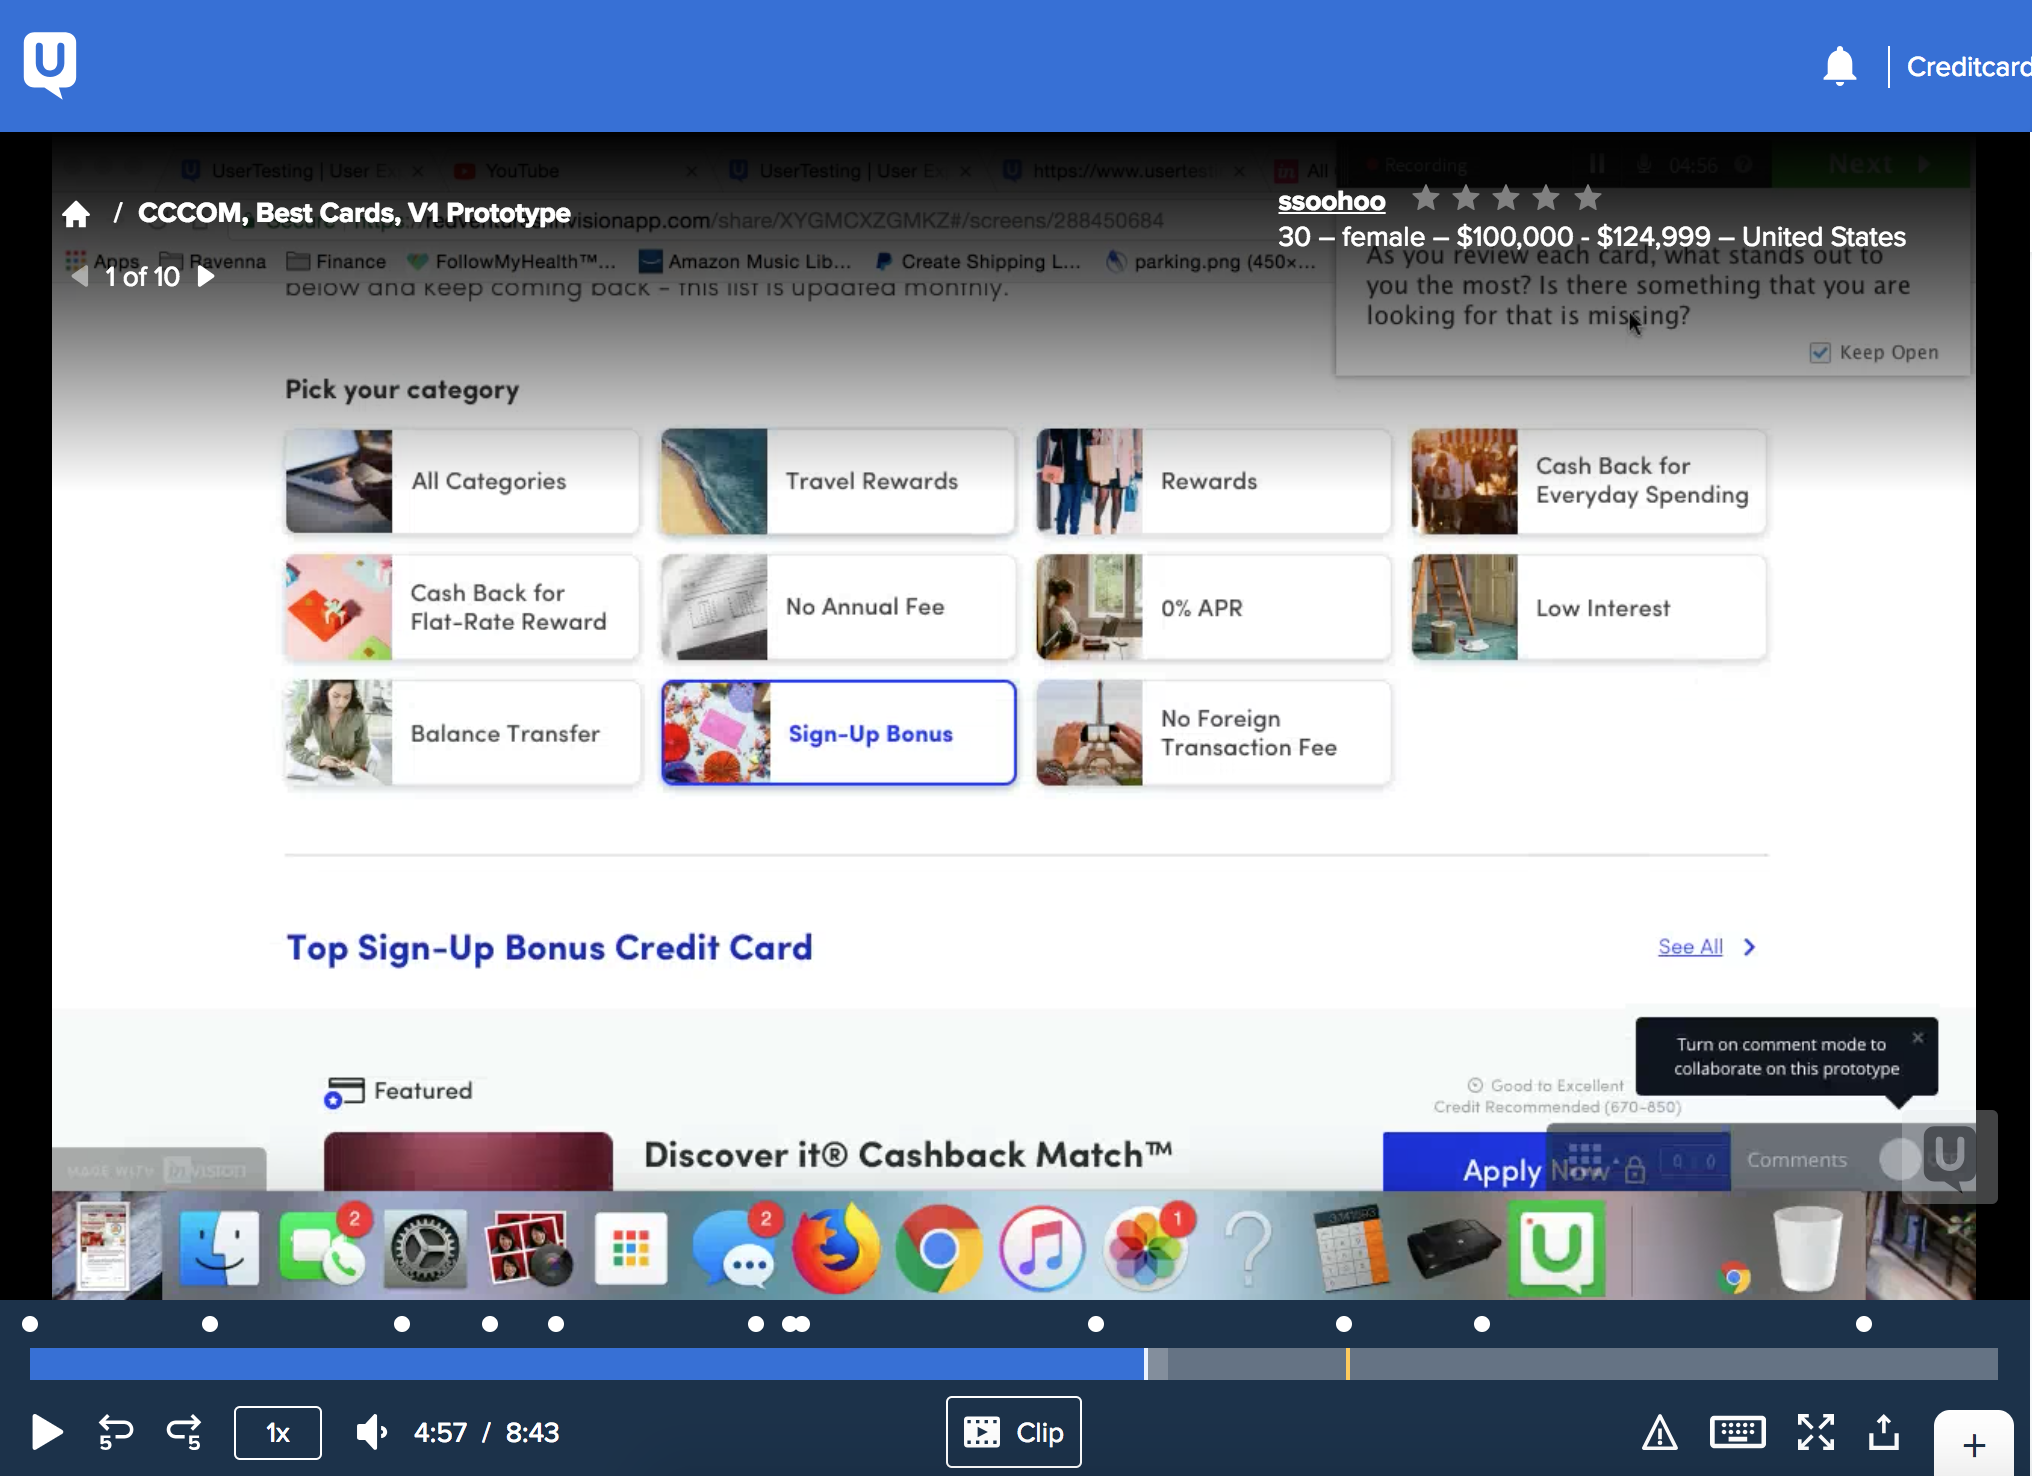Click the notifications bell icon
2032x1476 pixels.
click(1839, 66)
